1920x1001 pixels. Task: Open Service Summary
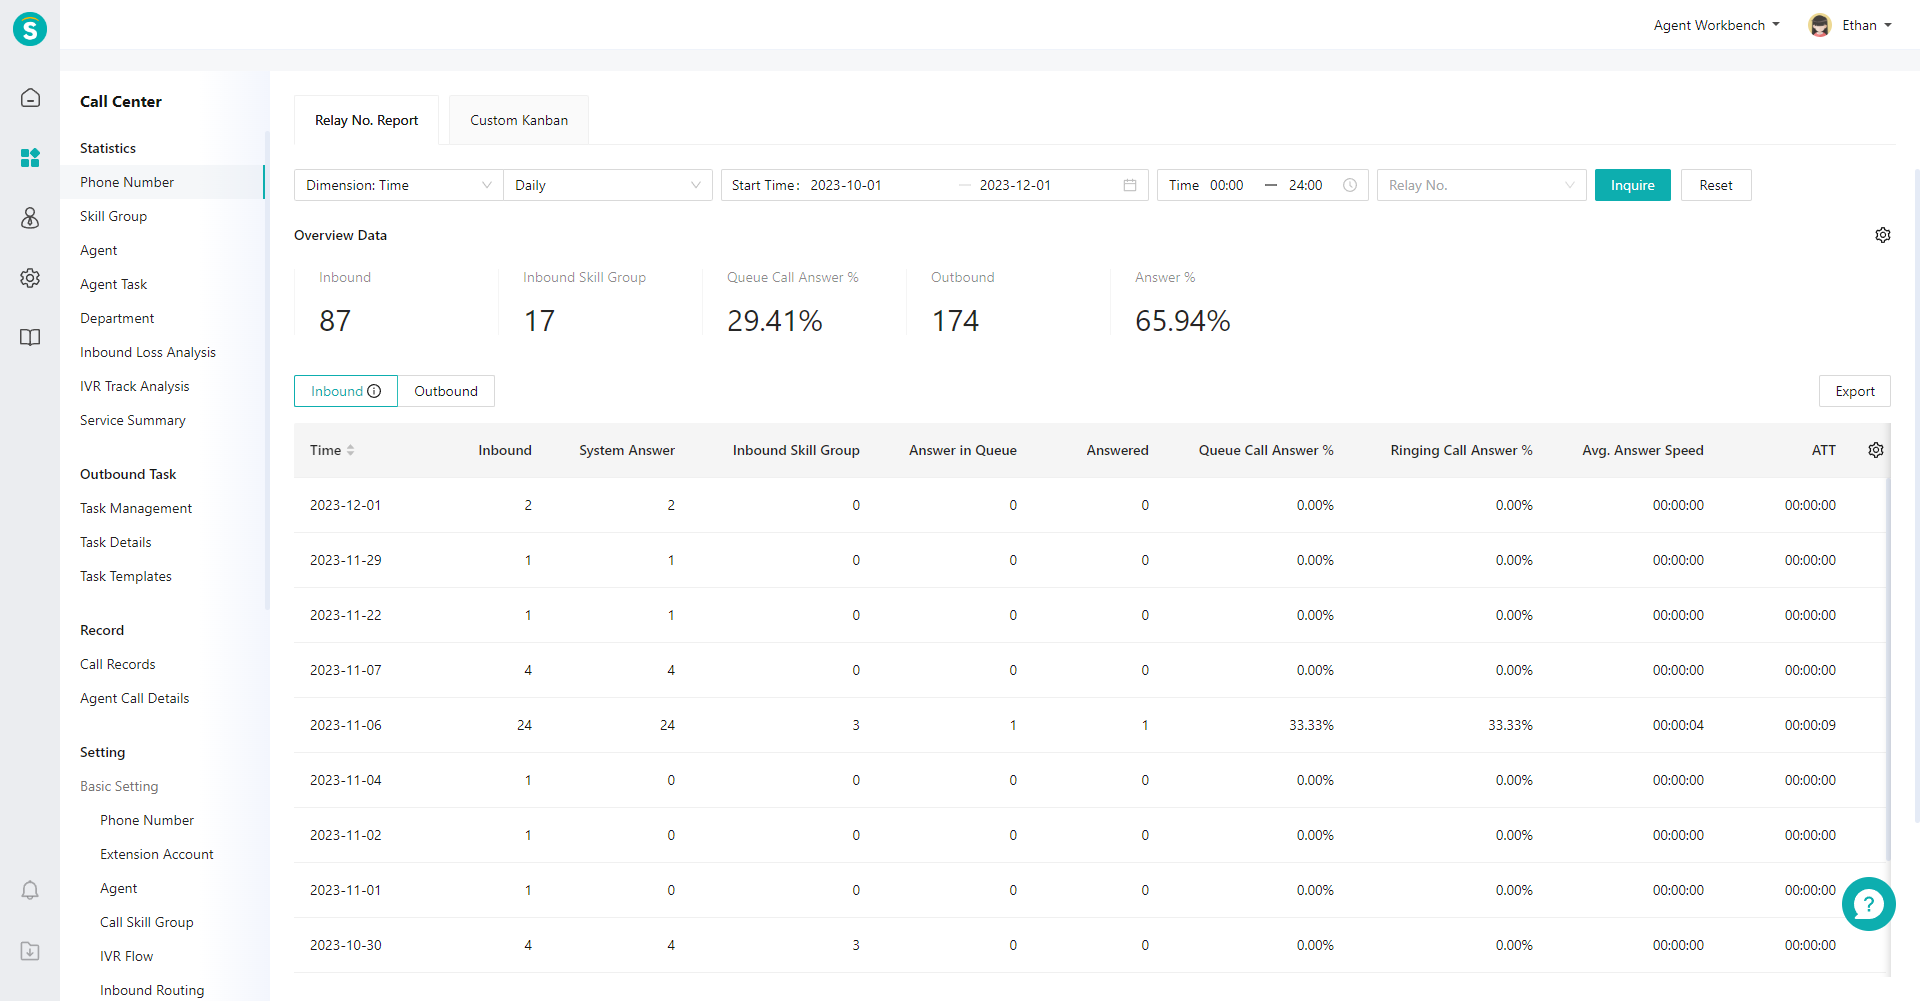(133, 420)
